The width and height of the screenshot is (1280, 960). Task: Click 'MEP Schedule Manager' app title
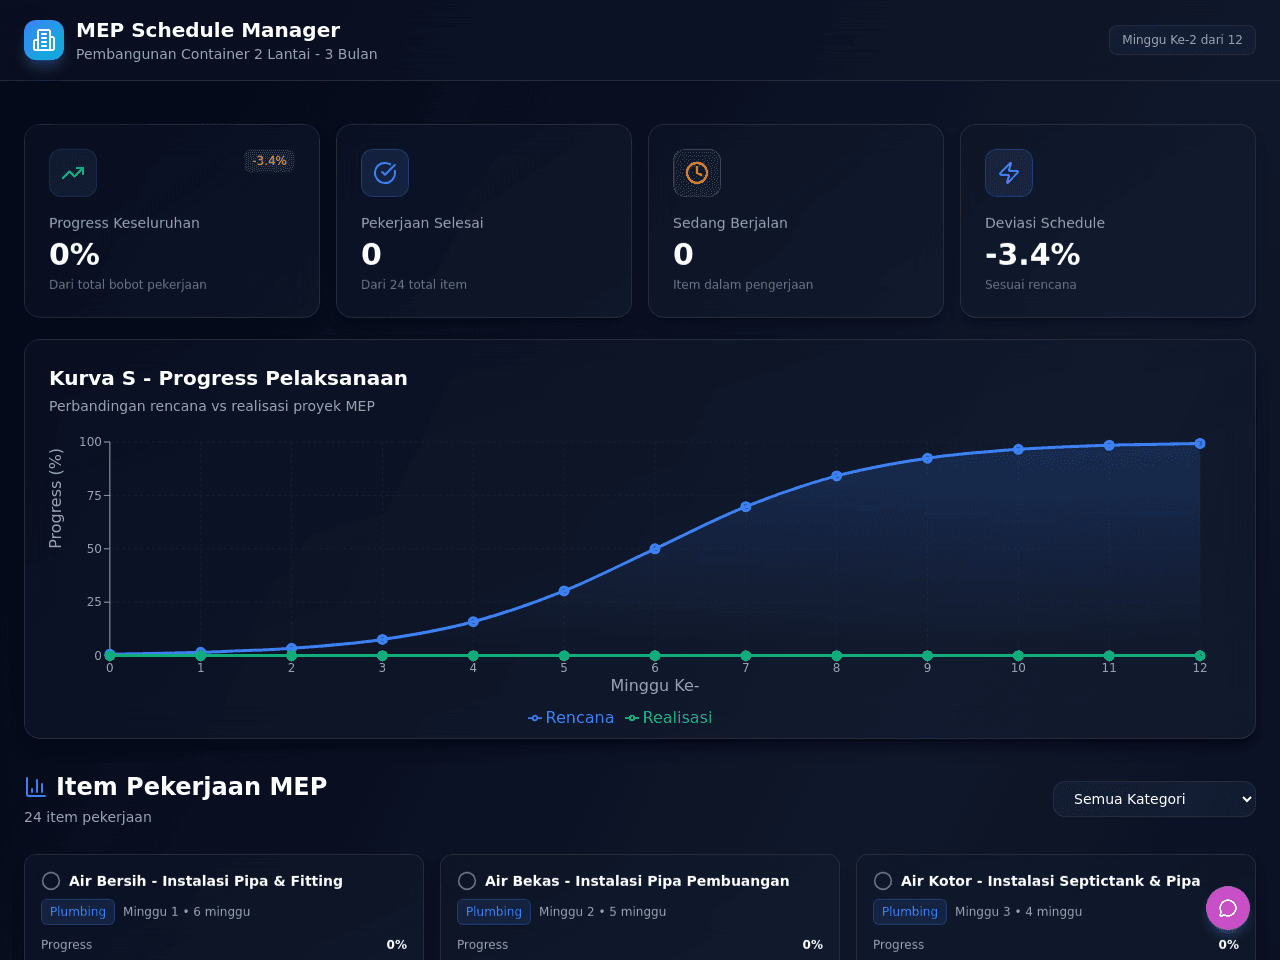coord(208,30)
